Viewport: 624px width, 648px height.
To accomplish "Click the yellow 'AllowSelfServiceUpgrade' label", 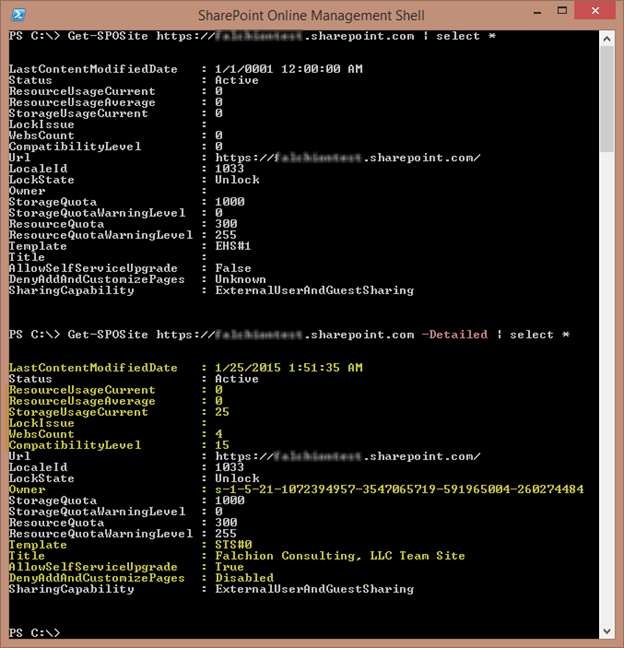I will tap(93, 567).
